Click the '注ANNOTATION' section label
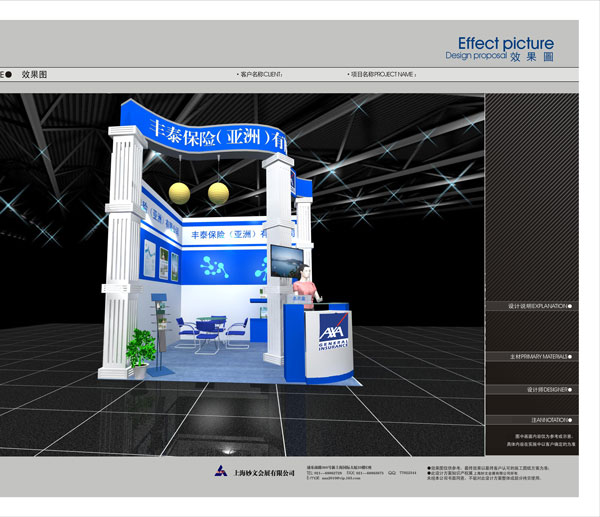 (551, 420)
